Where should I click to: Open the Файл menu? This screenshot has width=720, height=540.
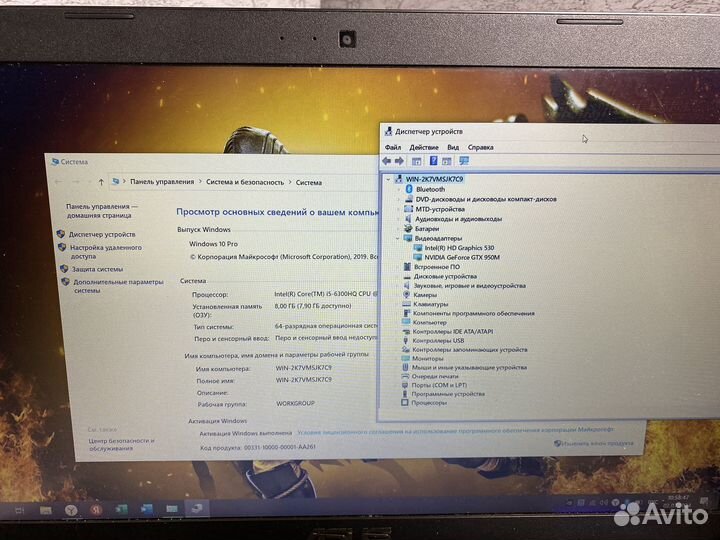coord(393,147)
